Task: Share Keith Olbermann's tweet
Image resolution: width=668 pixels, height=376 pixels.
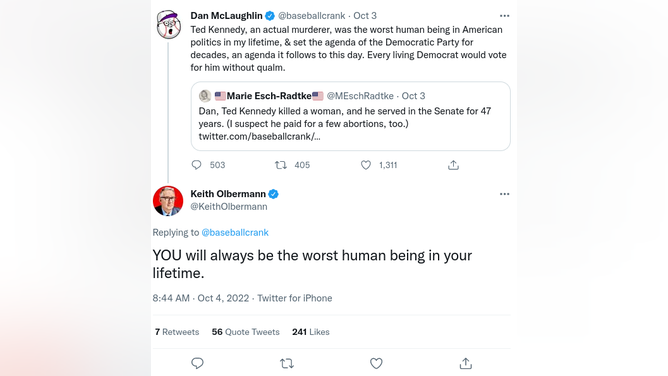Action: coord(466,363)
